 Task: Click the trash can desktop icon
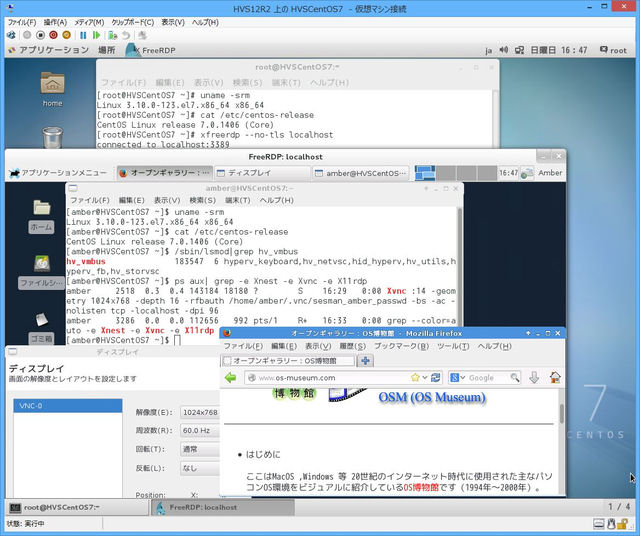tap(52, 137)
